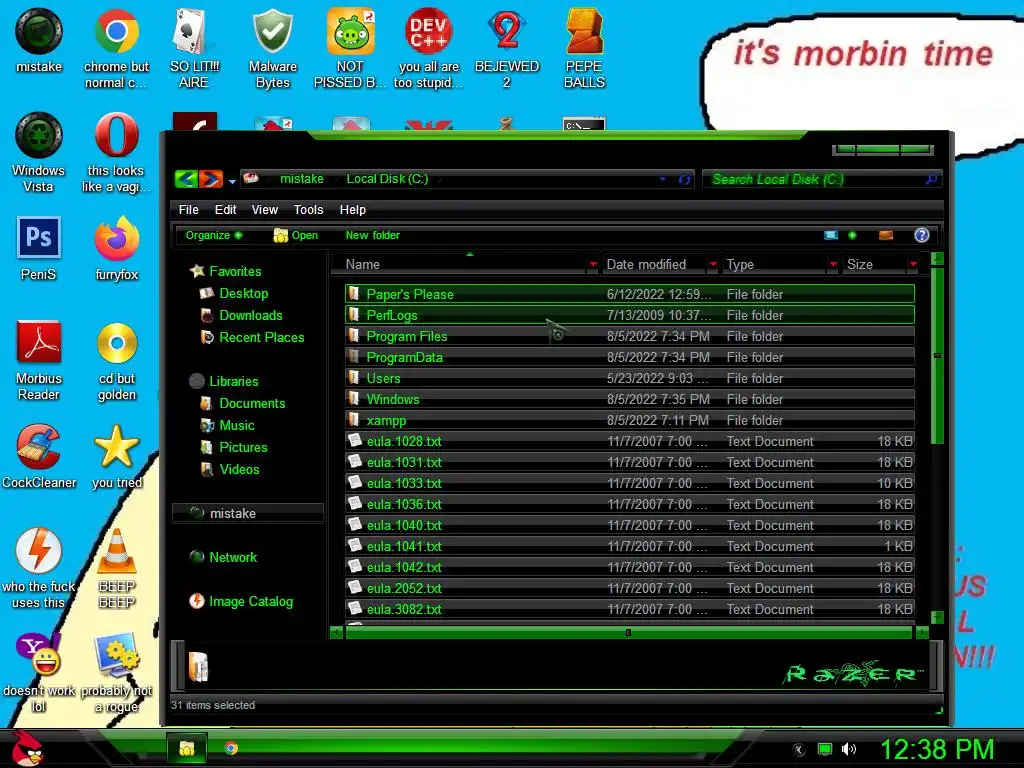Launch the DEV C++ desktop shortcut
This screenshot has height=768, width=1024.
(428, 47)
